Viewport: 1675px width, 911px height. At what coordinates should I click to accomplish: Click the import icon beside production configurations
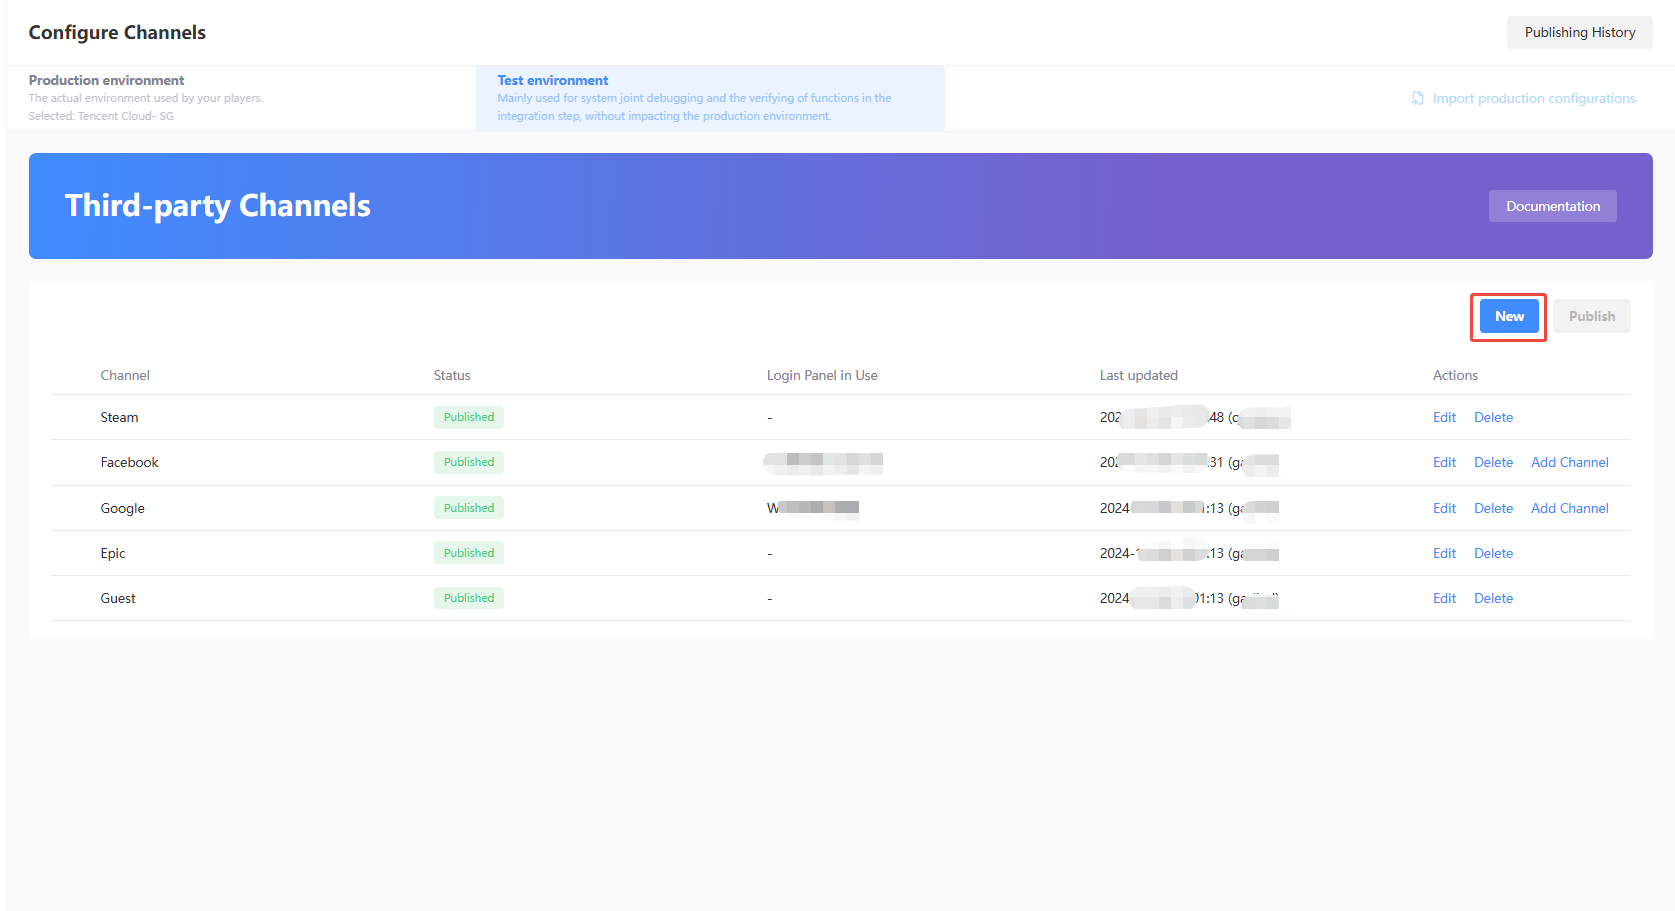(1417, 98)
